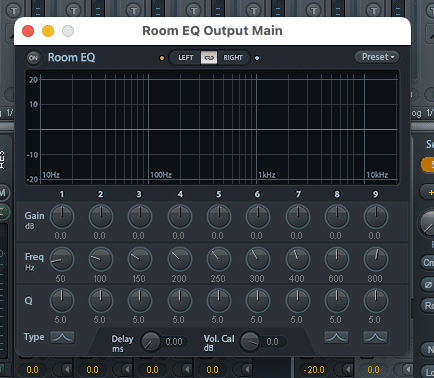Click the 100 Hz Freq knob

click(101, 259)
